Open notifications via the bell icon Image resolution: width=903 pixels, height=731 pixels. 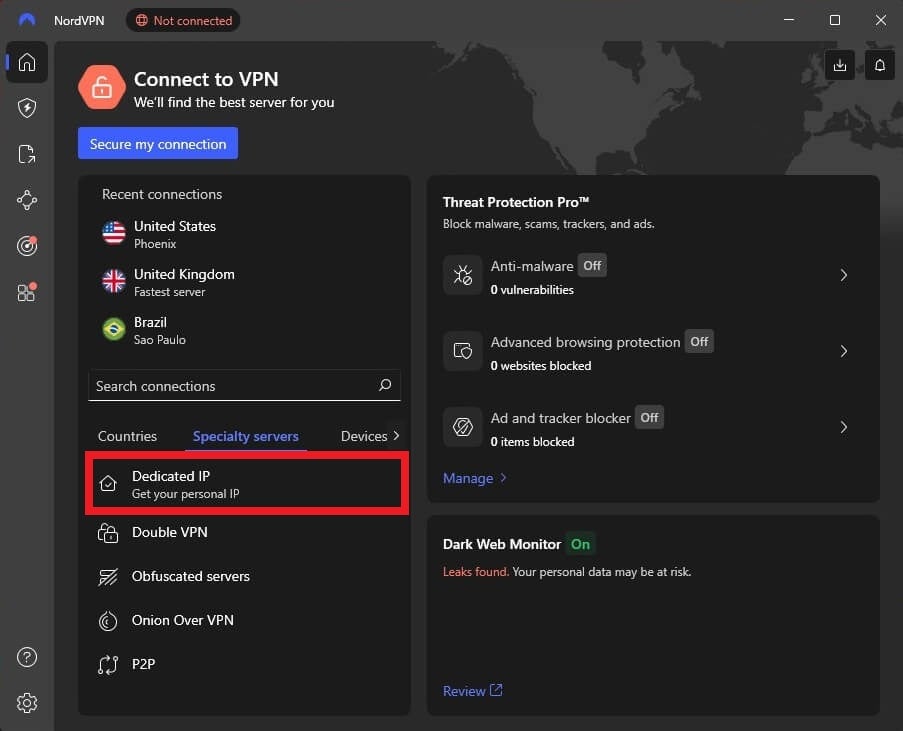point(879,64)
